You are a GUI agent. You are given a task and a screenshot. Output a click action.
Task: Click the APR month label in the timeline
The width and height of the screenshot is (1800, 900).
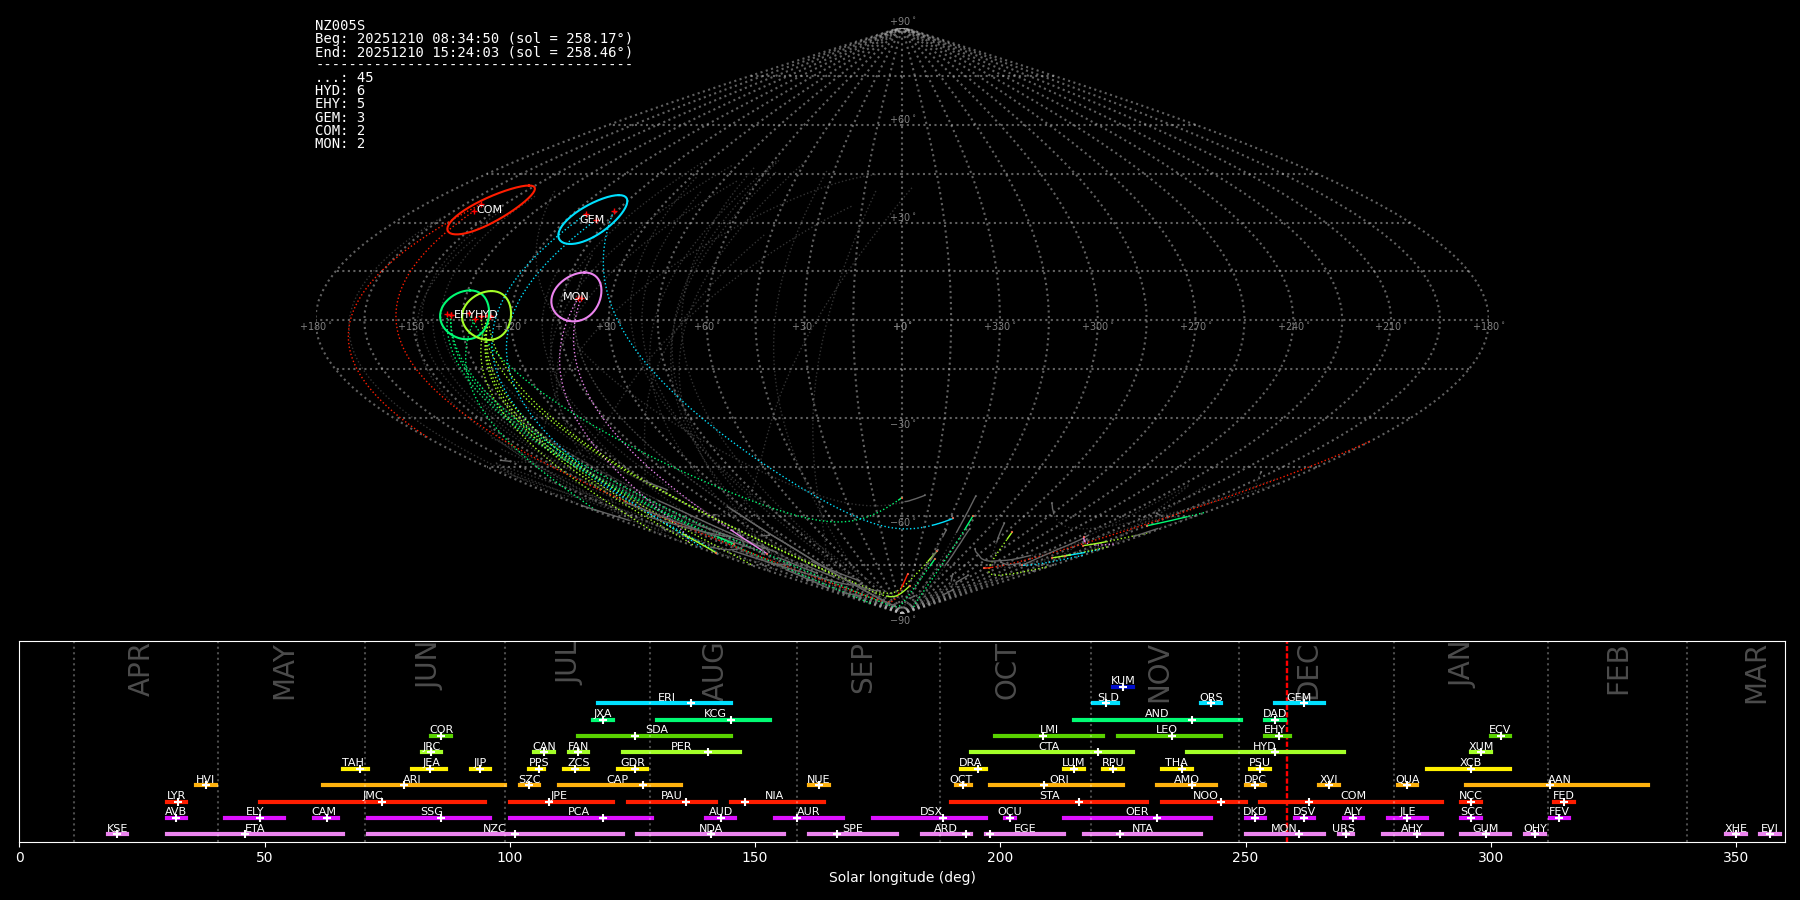(140, 670)
